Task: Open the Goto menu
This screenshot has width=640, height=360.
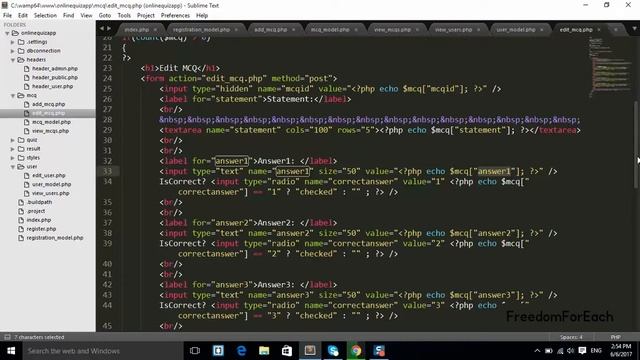Action: (104, 16)
